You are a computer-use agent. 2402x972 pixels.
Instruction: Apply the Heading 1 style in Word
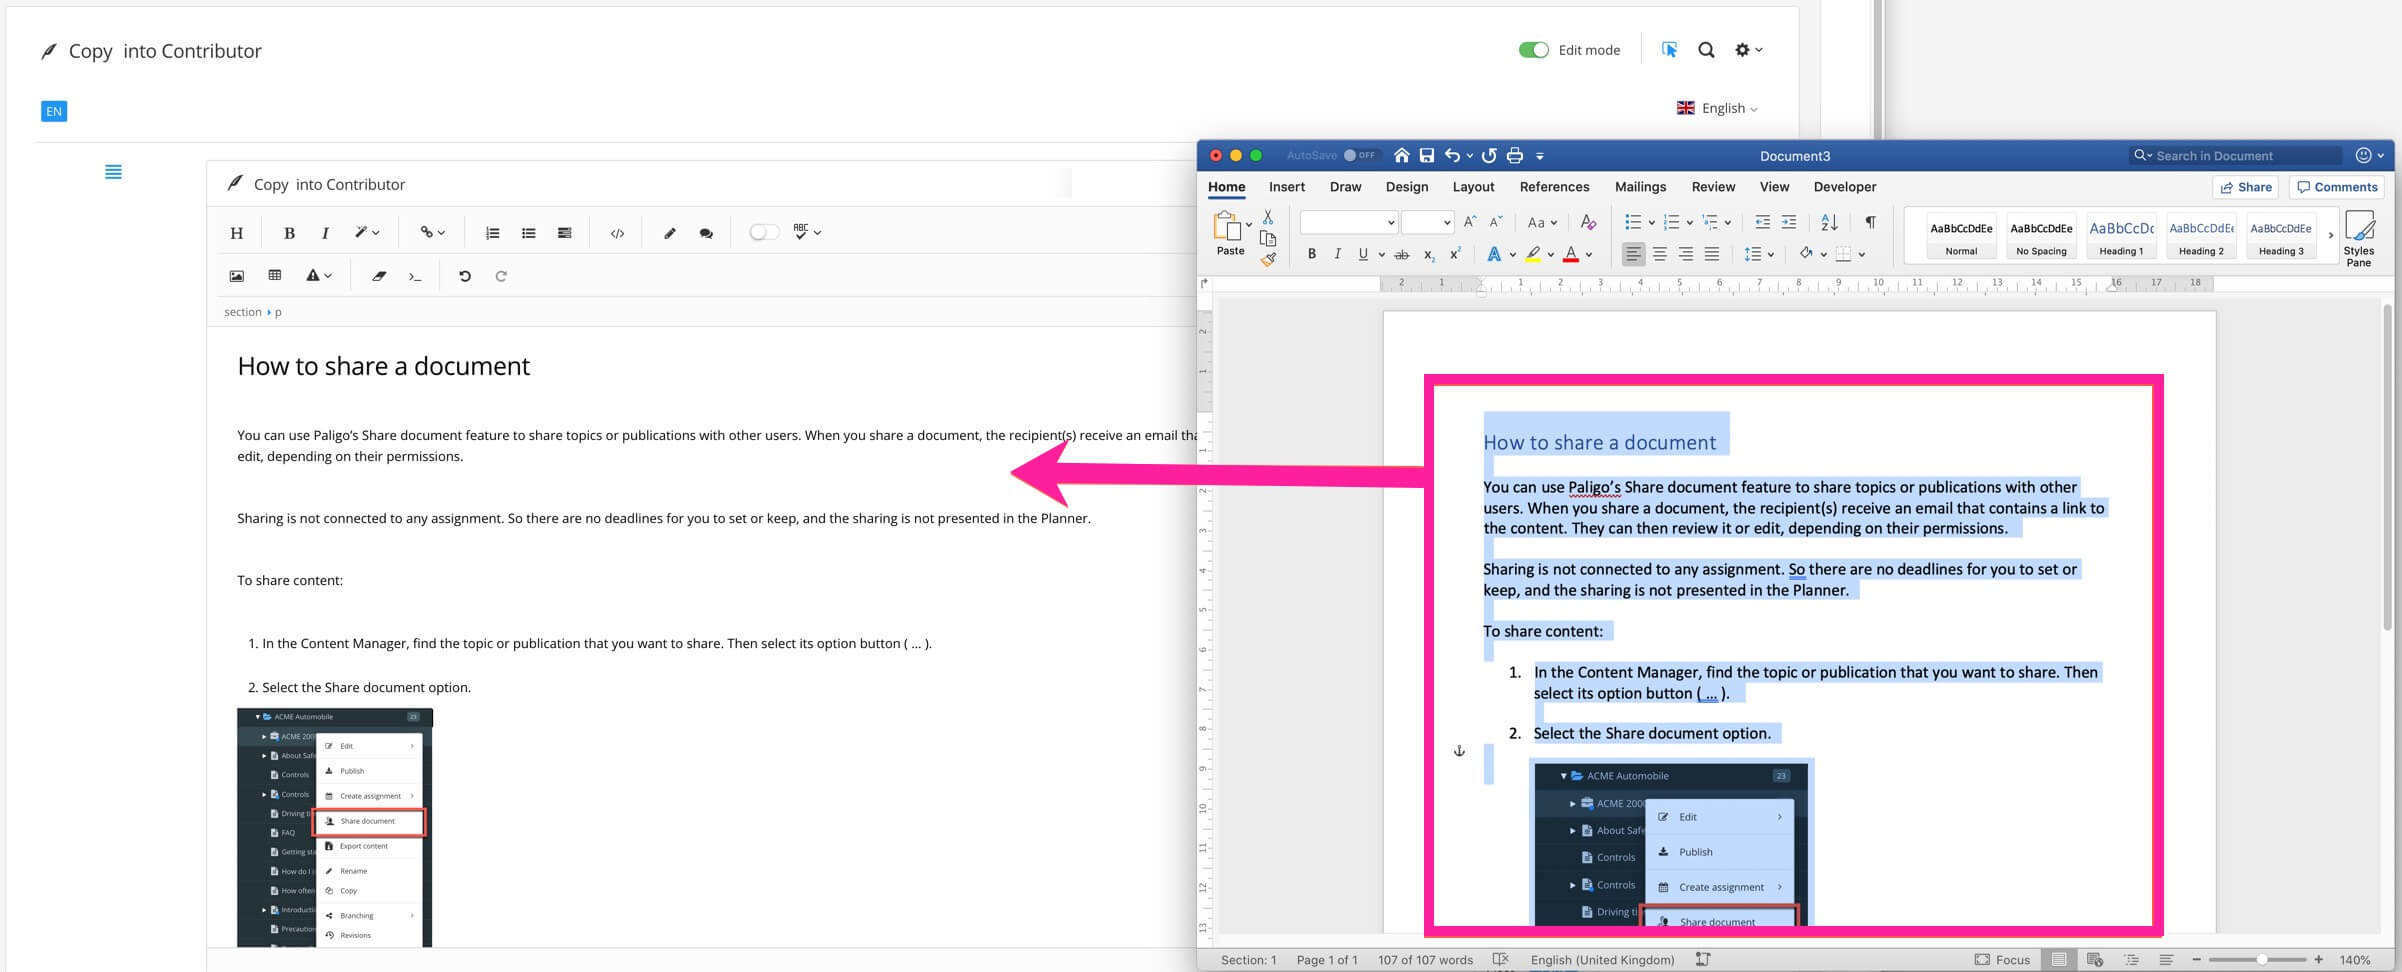click(2121, 237)
